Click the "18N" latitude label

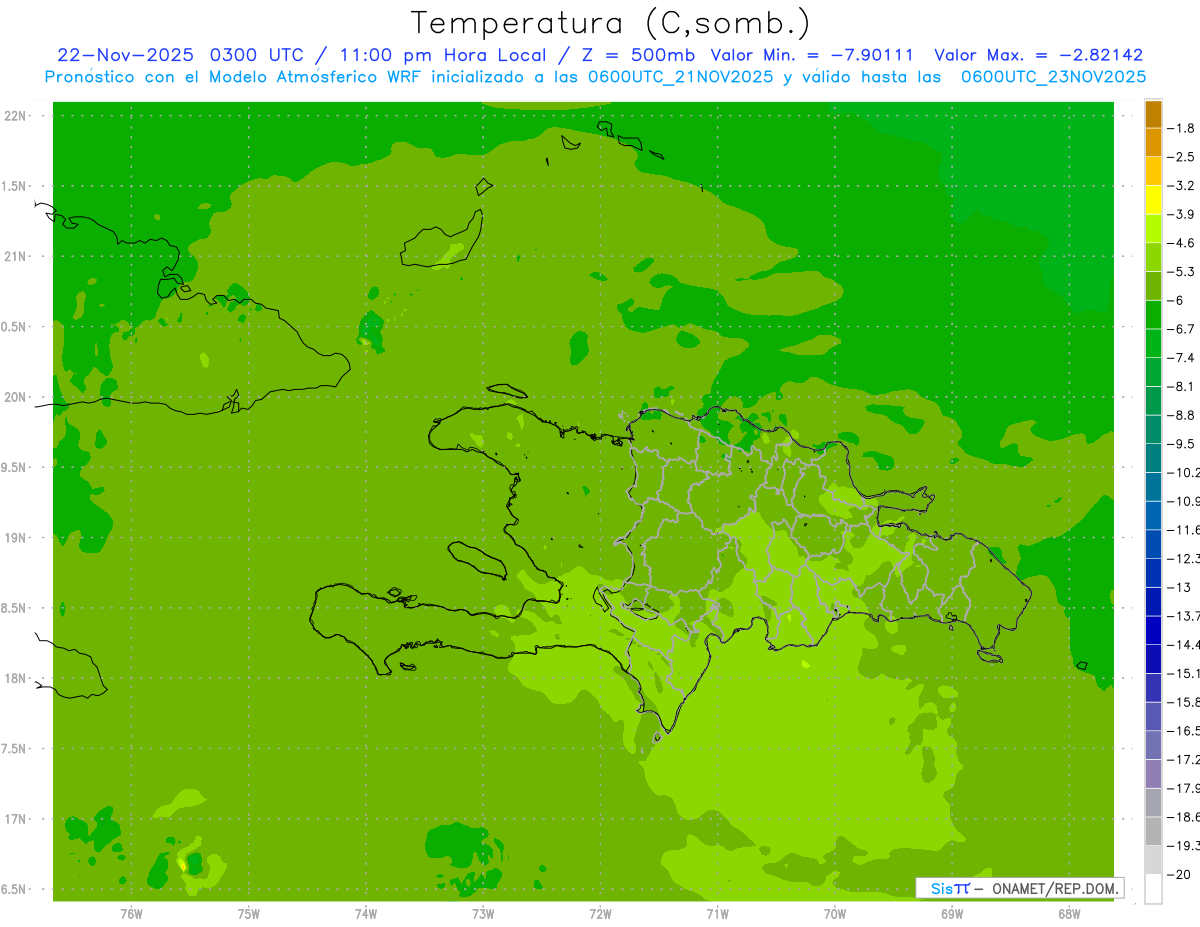[x=16, y=679]
